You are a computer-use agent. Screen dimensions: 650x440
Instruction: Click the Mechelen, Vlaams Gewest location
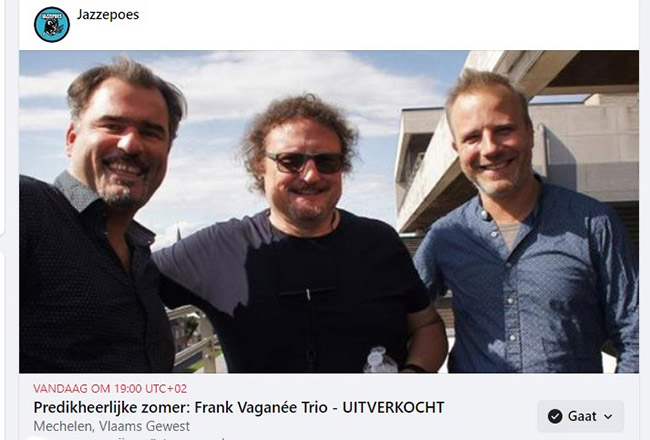[112, 426]
